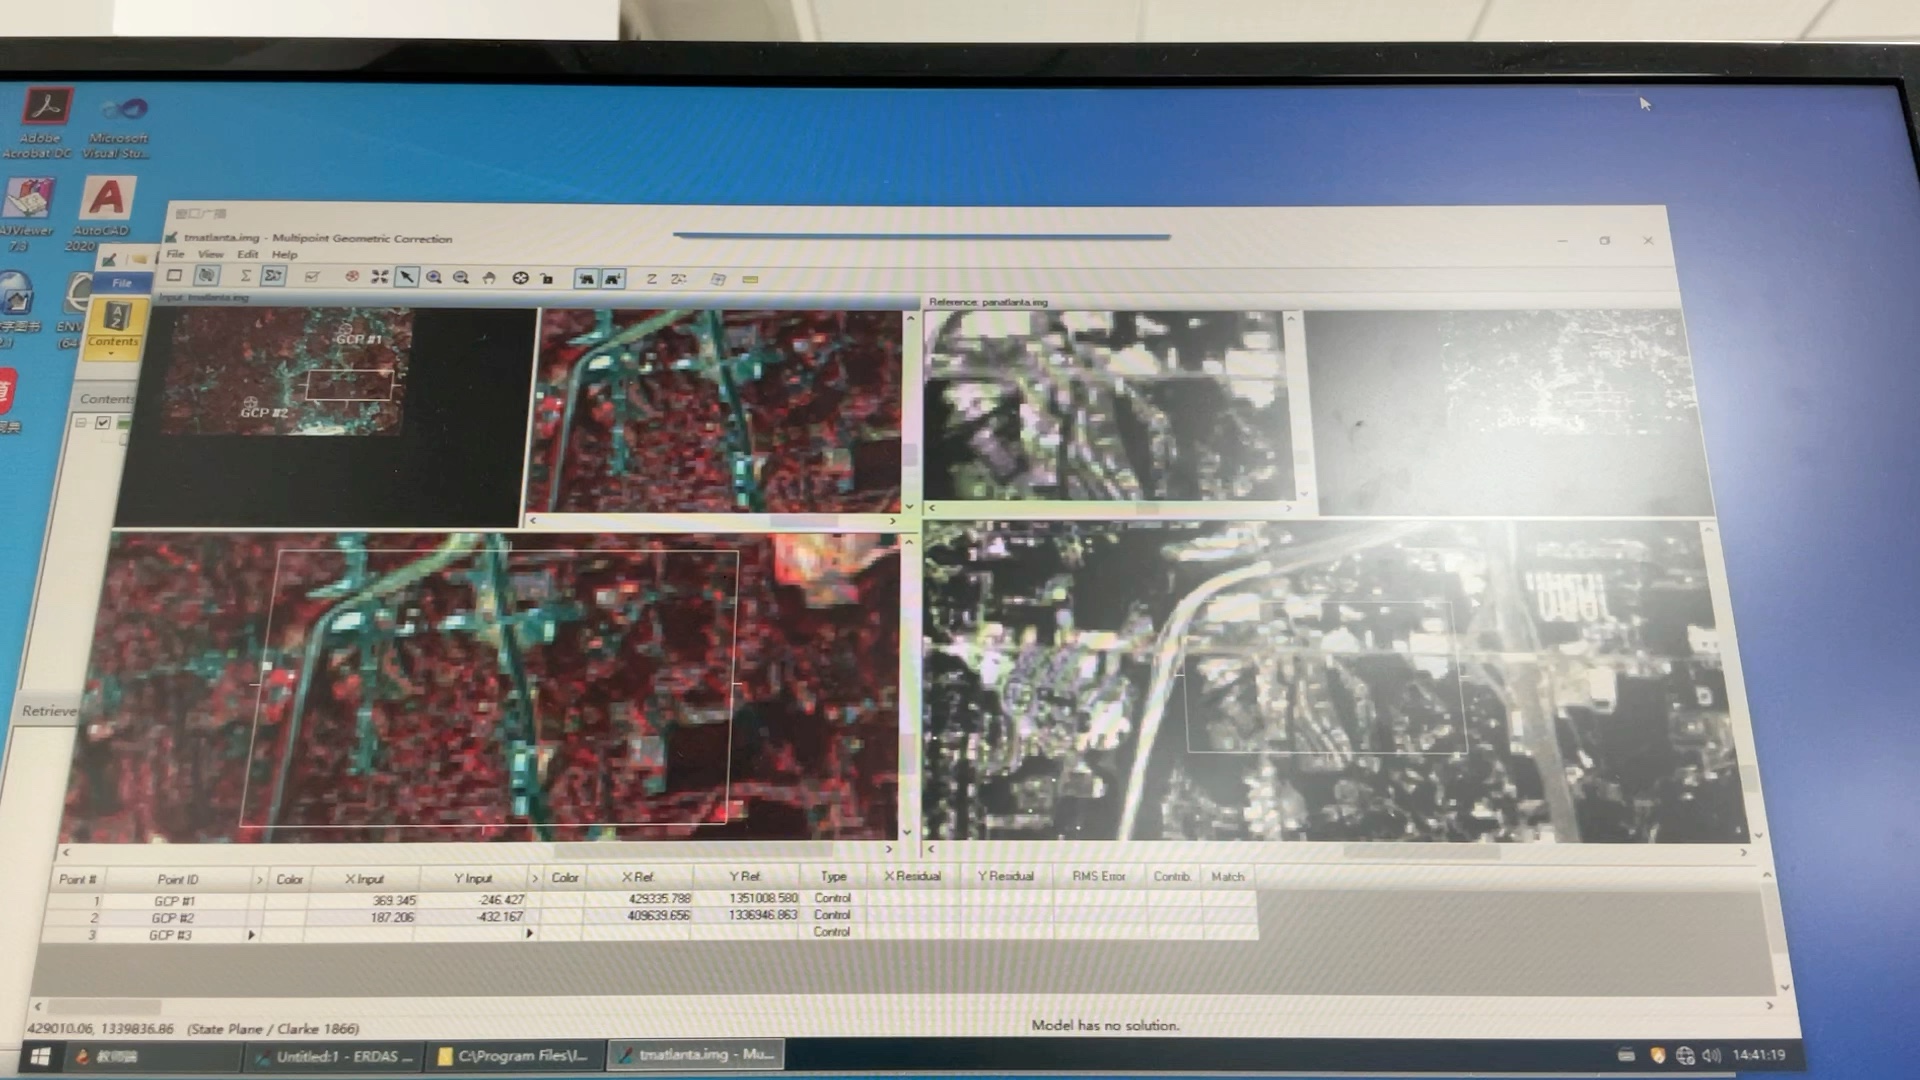Click the Solve Model sigma icon
The height and width of the screenshot is (1080, 1920).
[x=245, y=276]
